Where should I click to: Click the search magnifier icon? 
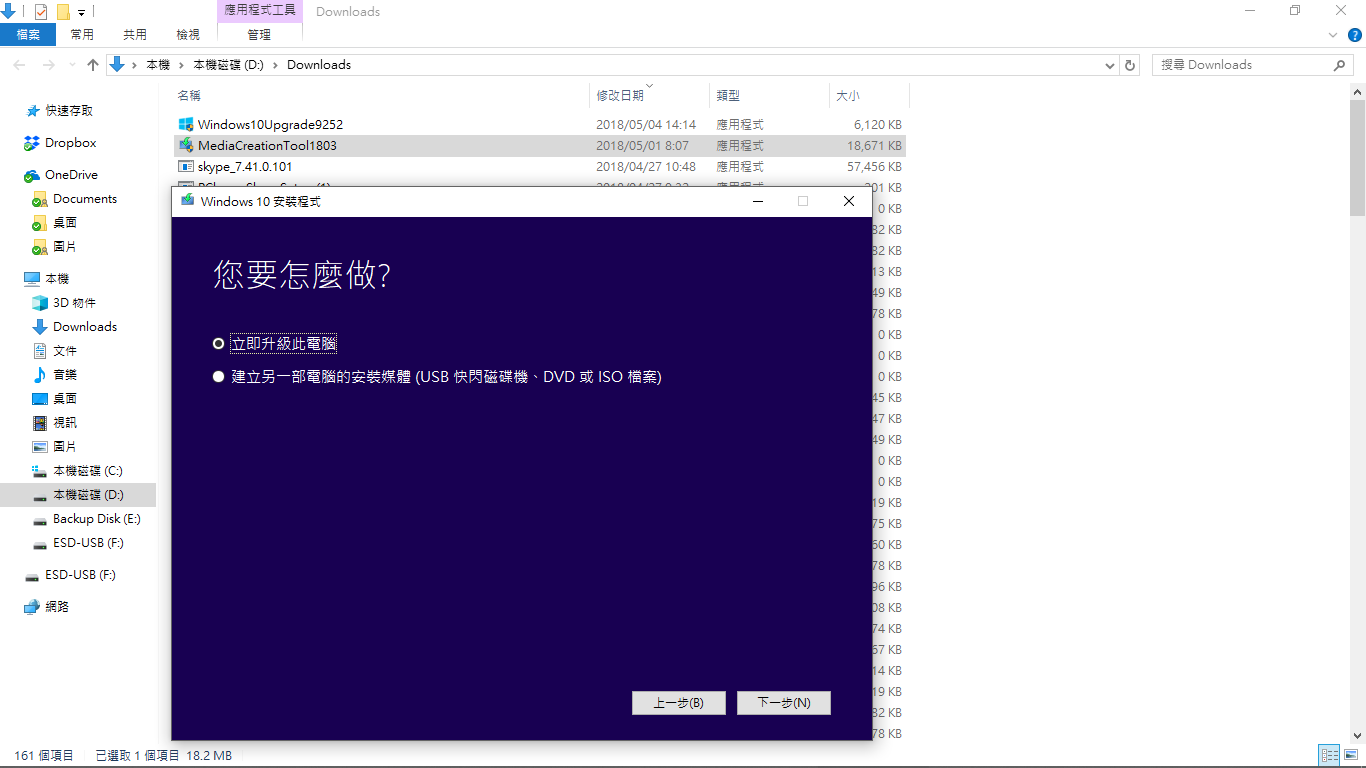1340,65
